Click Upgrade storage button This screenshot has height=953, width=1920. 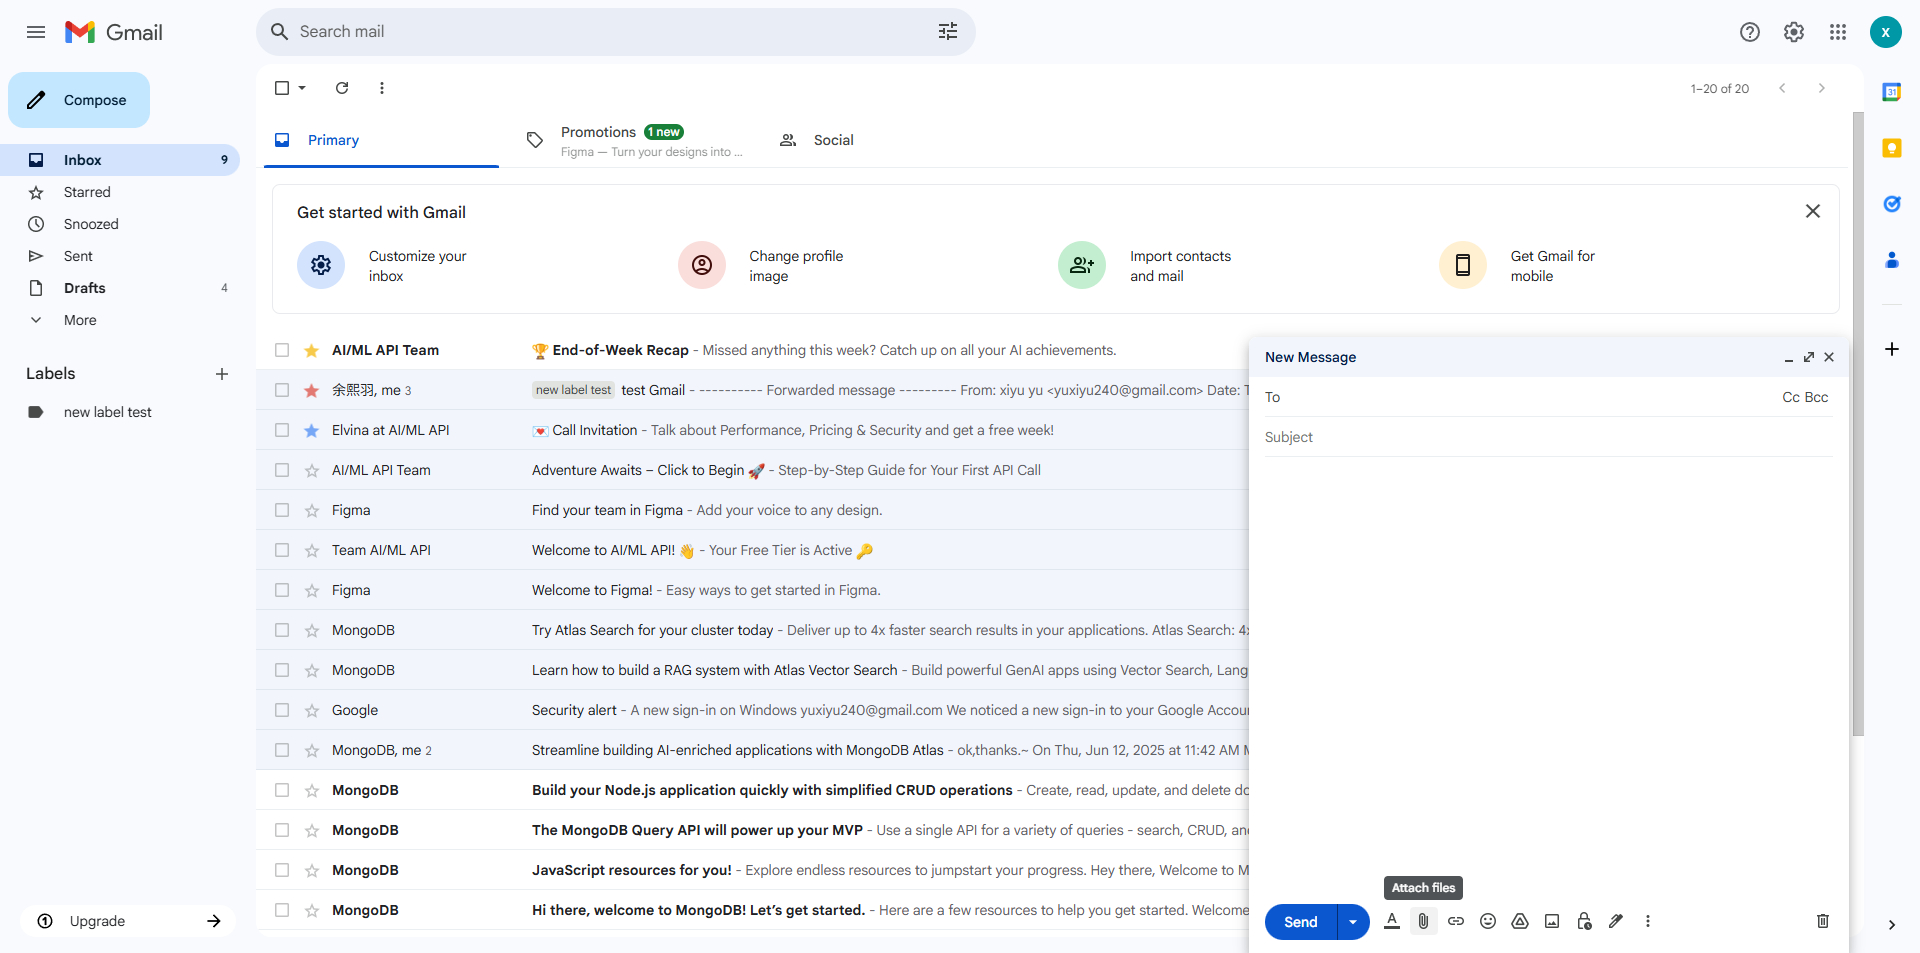pyautogui.click(x=128, y=921)
